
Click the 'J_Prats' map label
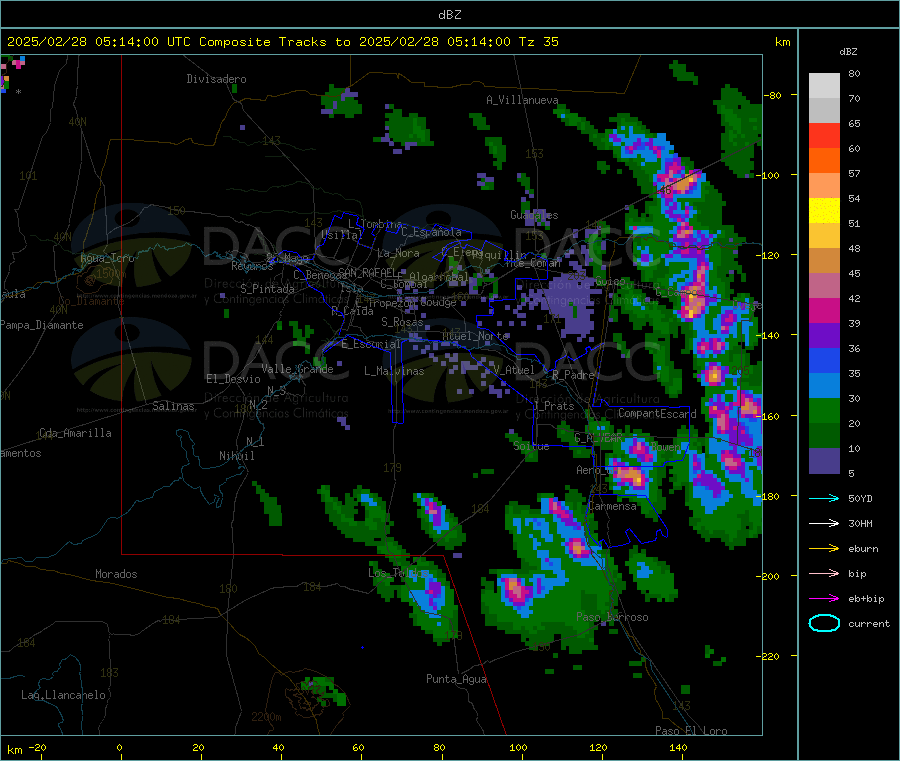tap(553, 406)
